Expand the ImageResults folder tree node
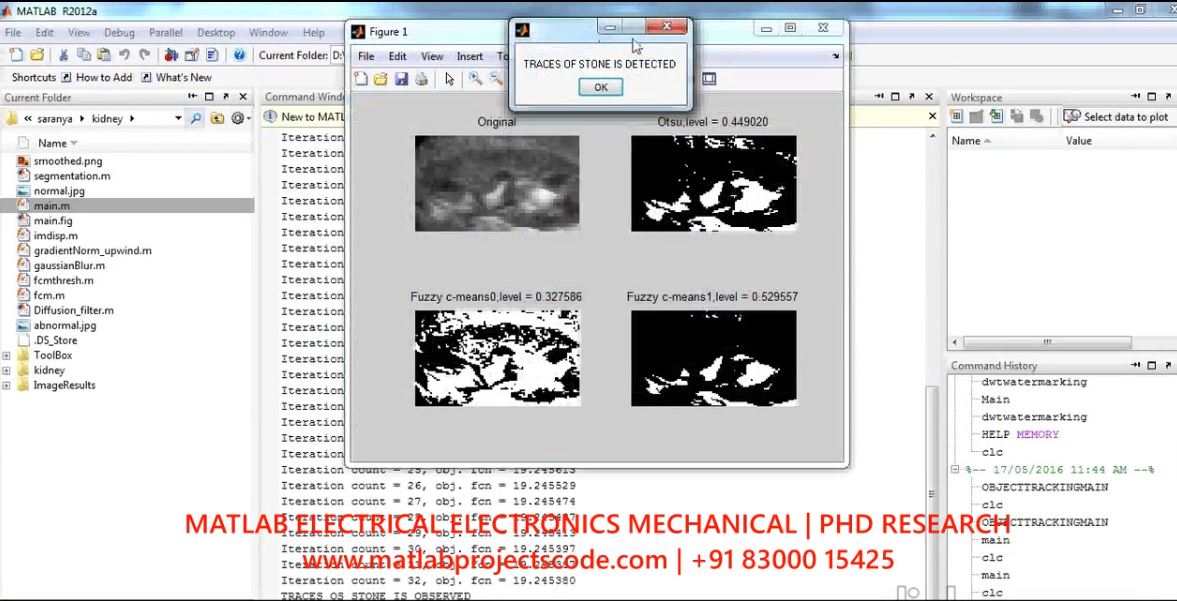The height and width of the screenshot is (601, 1177). (8, 385)
